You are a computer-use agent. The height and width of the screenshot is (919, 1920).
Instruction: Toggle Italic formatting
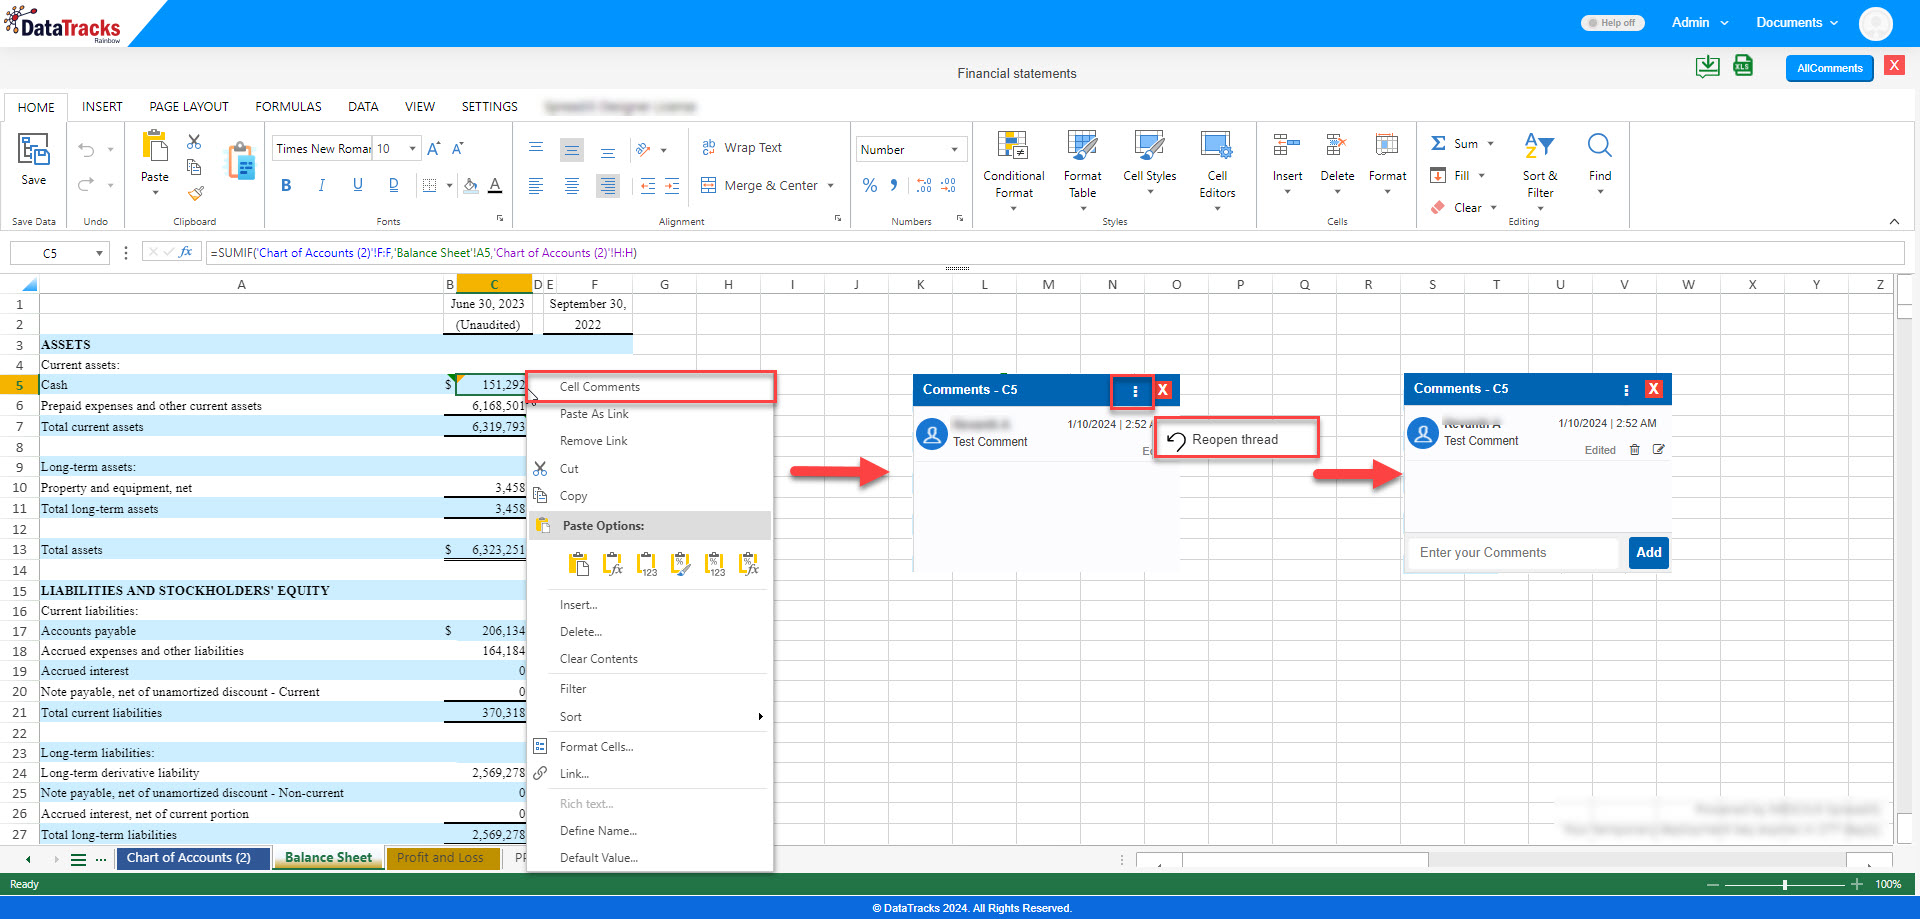[321, 185]
